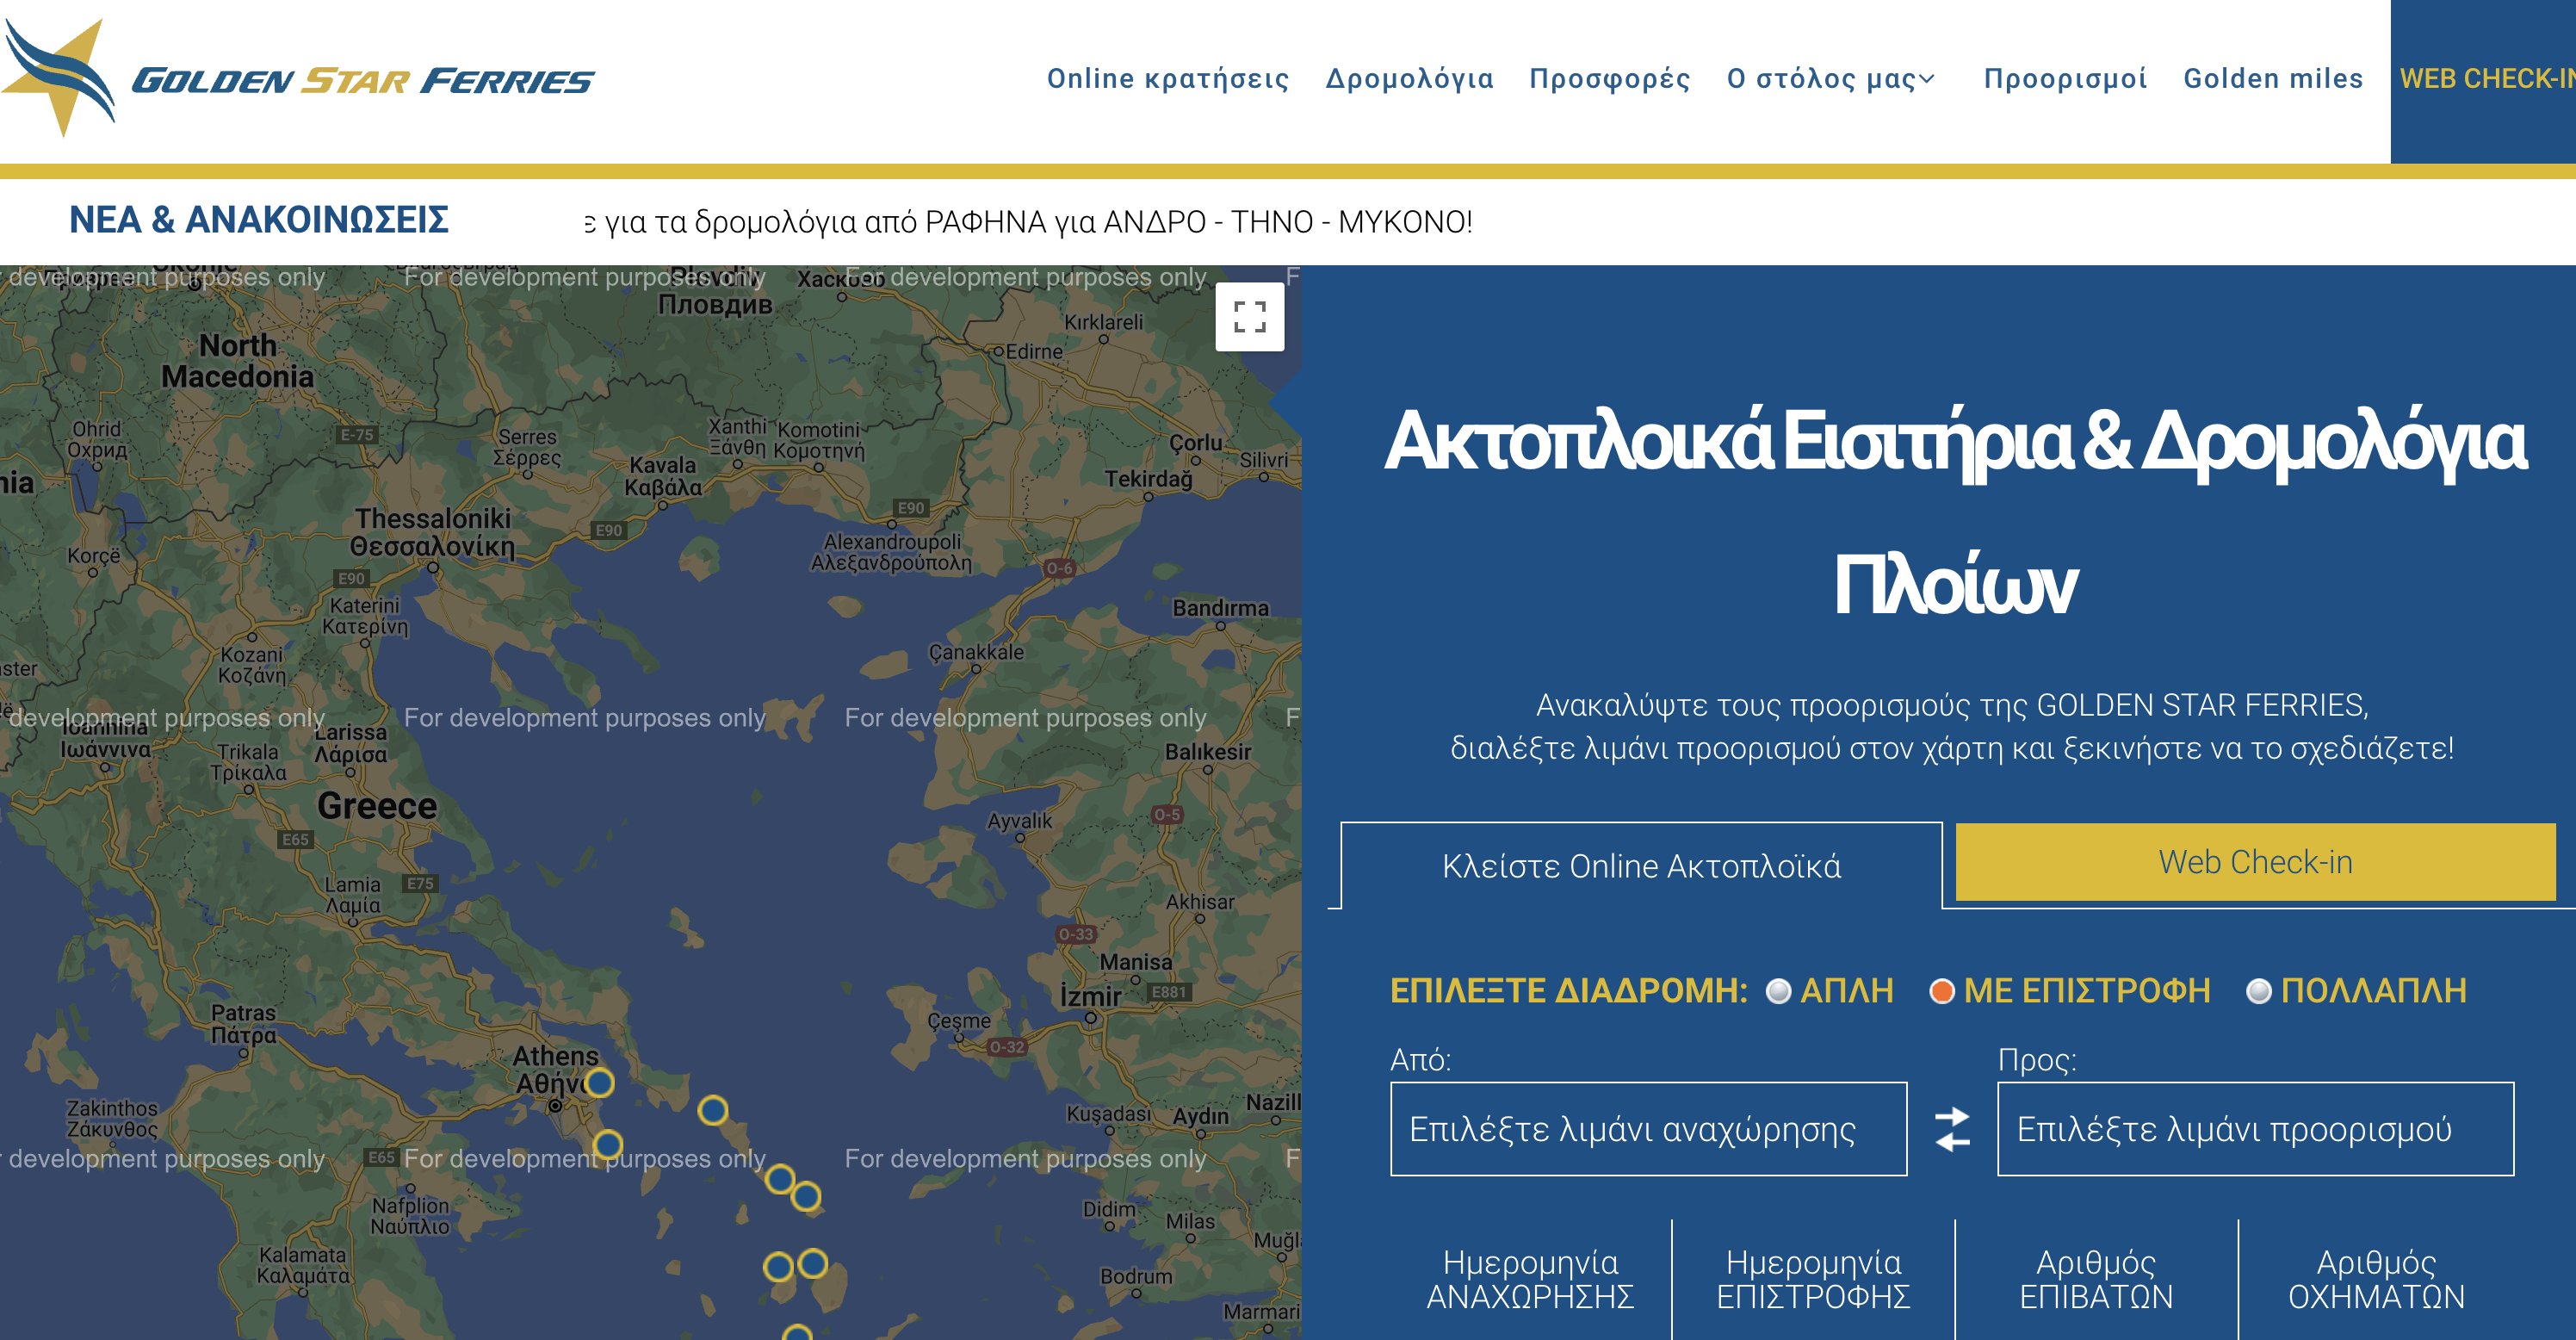Click the left marker of the Tinos pair
2576x1340 pixels.
(x=780, y=1179)
